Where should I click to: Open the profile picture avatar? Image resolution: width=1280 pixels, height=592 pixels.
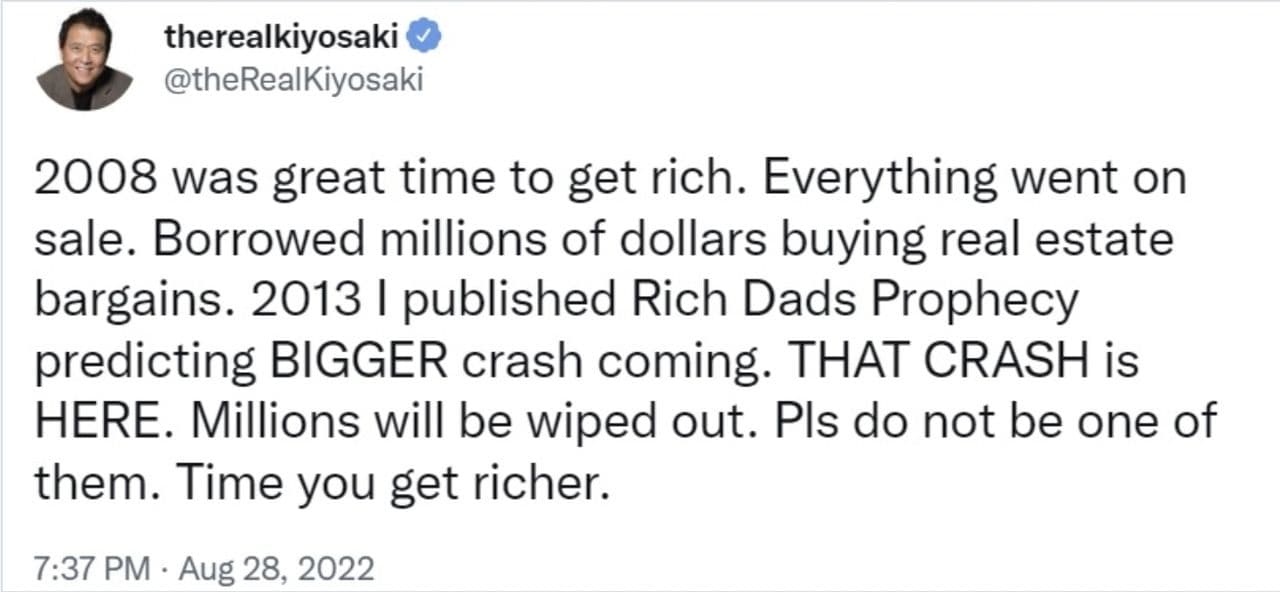coord(84,60)
